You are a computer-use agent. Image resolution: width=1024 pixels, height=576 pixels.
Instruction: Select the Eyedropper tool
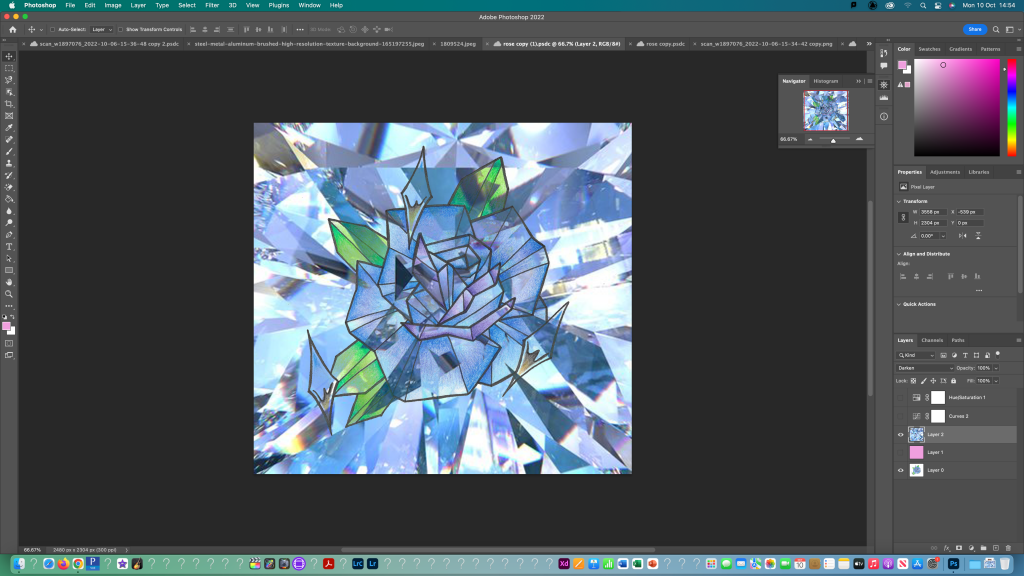(9, 128)
